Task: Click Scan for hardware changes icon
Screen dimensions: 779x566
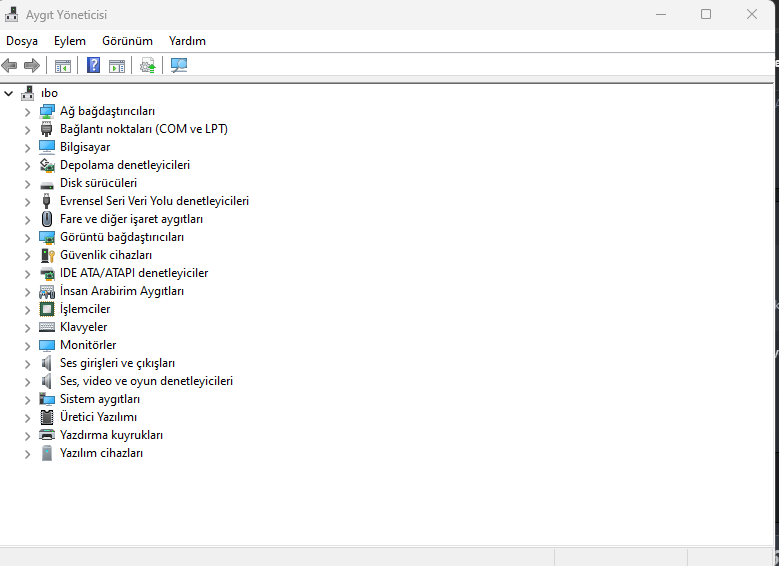Action: (179, 66)
